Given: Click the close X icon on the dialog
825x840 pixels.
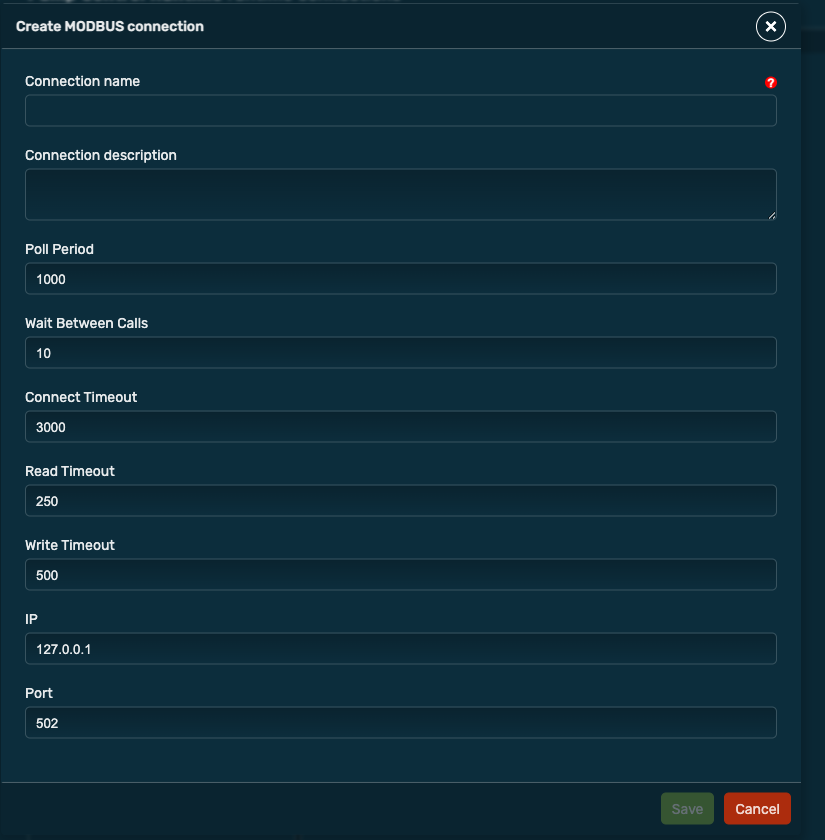Looking at the screenshot, I should point(770,27).
